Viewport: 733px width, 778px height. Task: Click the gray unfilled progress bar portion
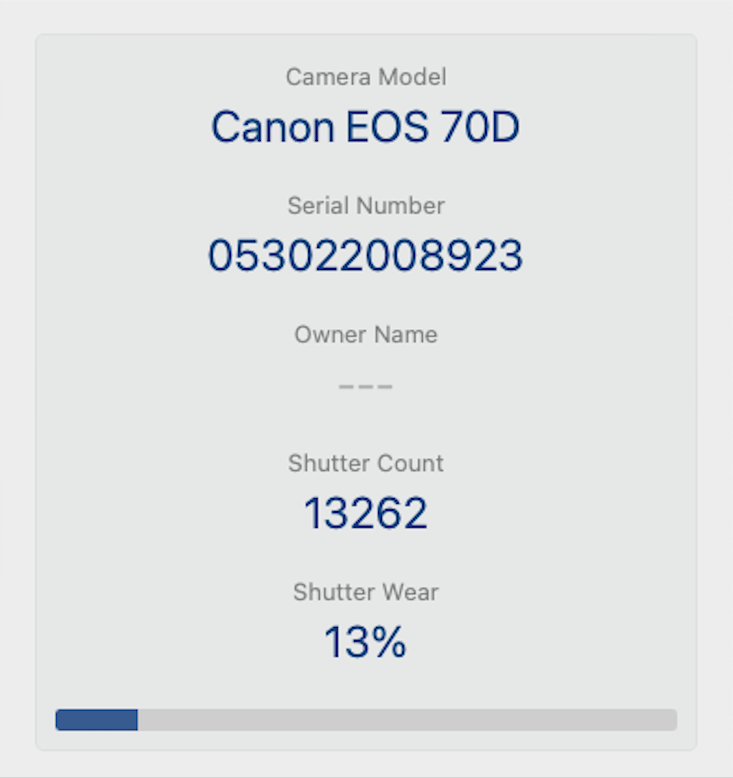[407, 719]
